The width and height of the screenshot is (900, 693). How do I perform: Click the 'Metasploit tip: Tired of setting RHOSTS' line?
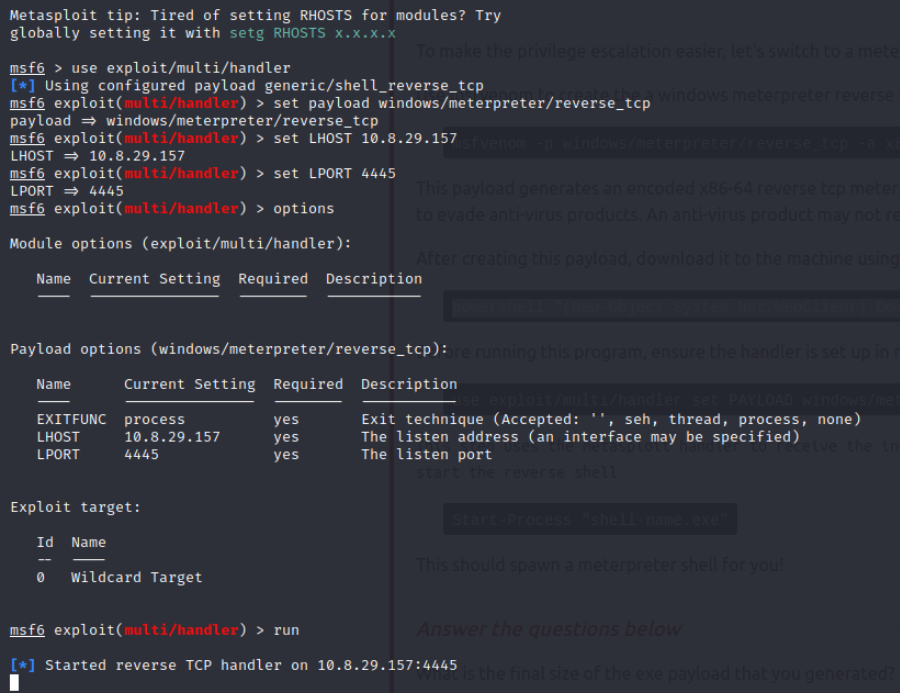tap(255, 16)
